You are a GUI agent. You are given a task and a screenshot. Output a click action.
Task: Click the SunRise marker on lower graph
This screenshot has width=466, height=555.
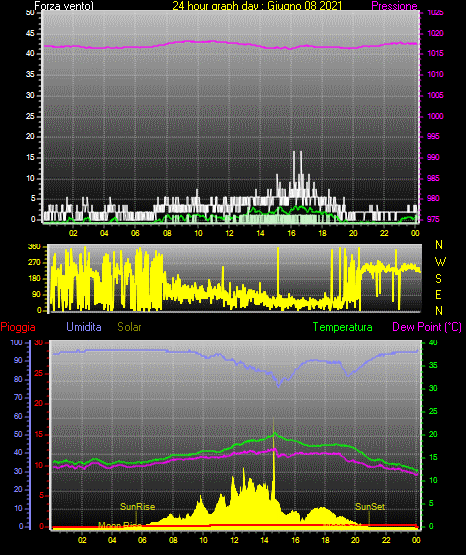137,507
